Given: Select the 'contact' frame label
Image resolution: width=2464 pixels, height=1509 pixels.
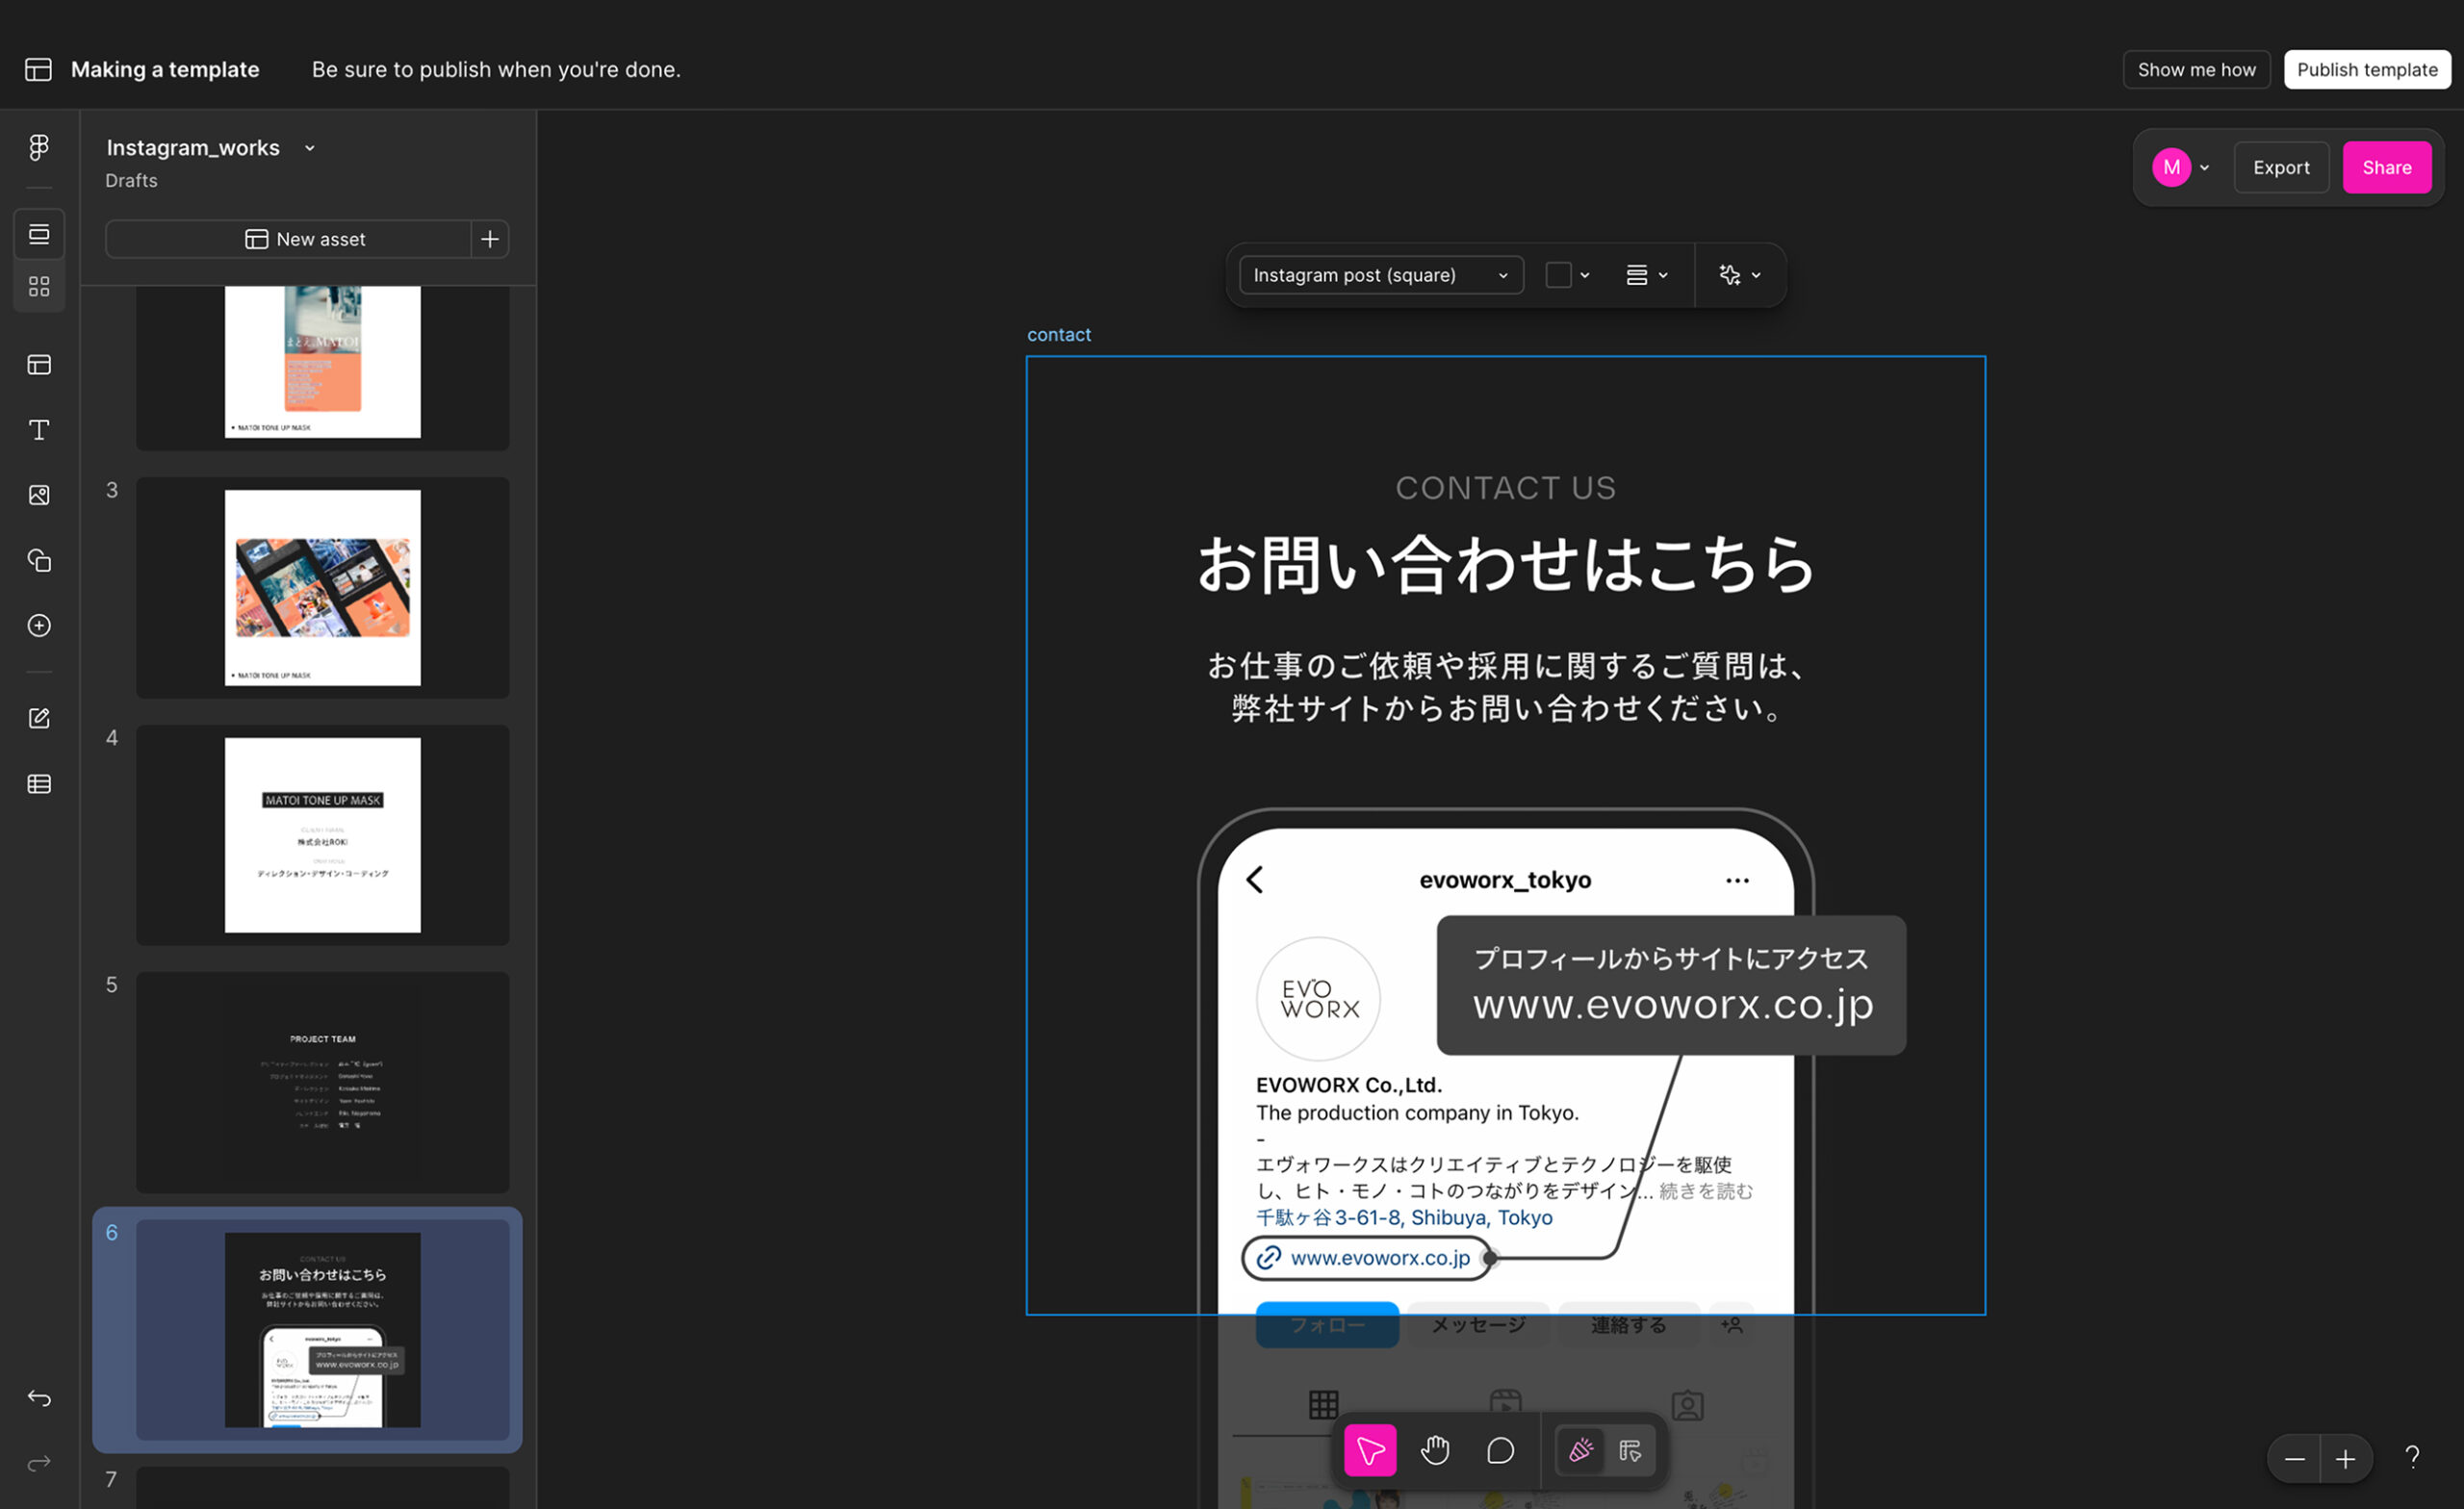Looking at the screenshot, I should coord(1058,335).
